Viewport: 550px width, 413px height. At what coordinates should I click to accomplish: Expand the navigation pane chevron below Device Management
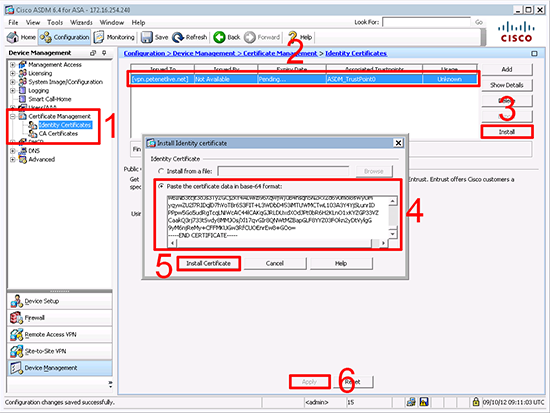(x=110, y=384)
